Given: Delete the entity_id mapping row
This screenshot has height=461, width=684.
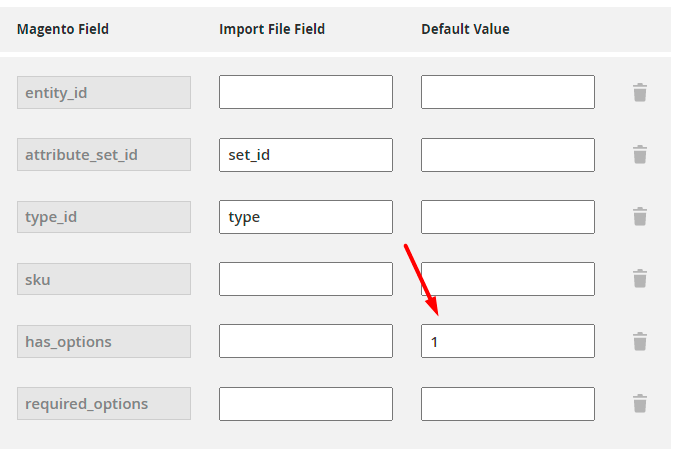Looking at the screenshot, I should tap(640, 93).
